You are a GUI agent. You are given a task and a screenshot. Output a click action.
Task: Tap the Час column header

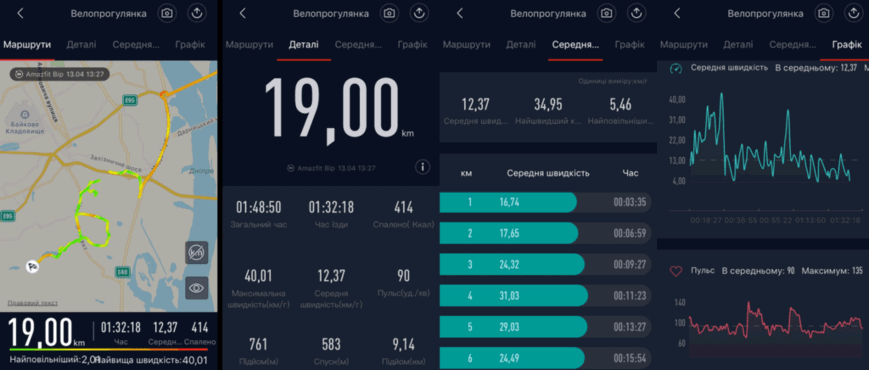(630, 173)
